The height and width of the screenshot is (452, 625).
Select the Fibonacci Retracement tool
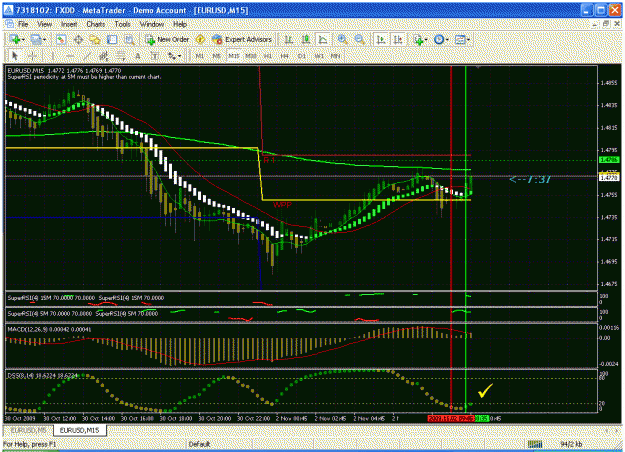(121, 56)
